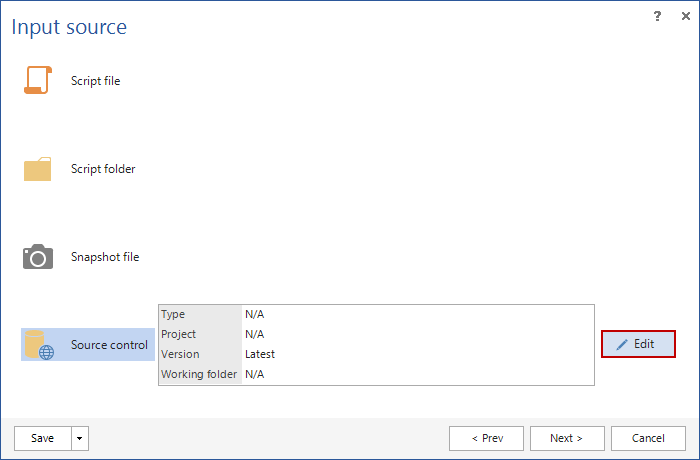Open help via the question mark icon

pos(657,16)
